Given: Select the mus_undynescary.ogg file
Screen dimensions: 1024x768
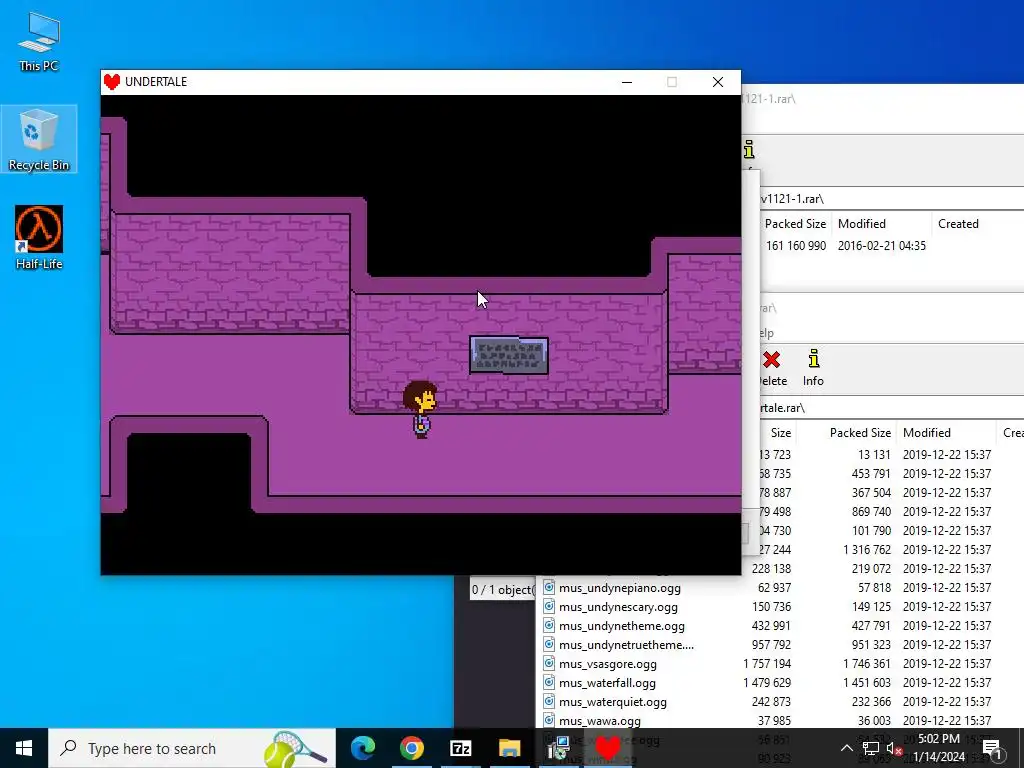Looking at the screenshot, I should tap(618, 607).
